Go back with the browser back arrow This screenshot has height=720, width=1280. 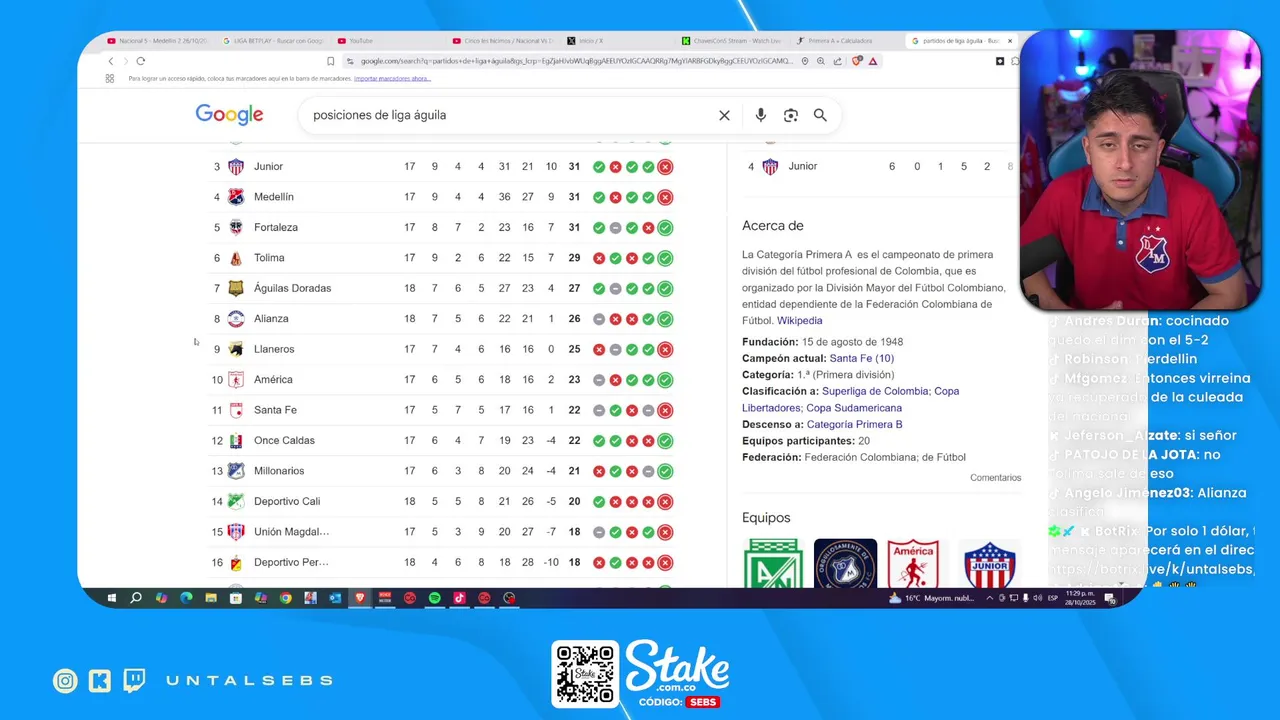(111, 61)
